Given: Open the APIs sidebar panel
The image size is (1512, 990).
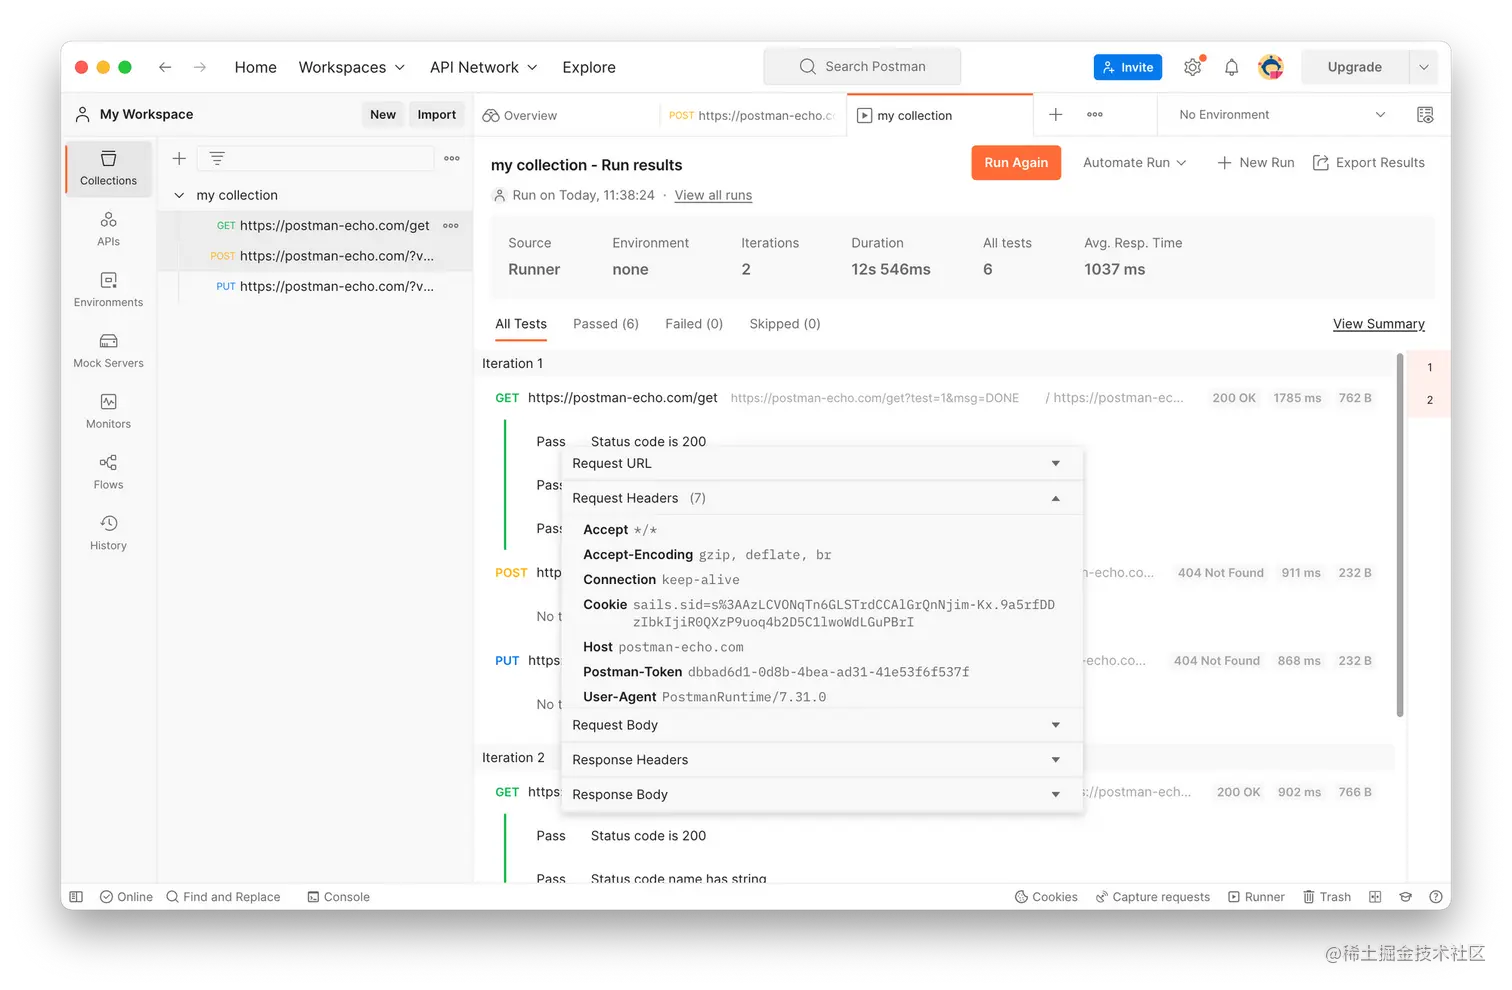Looking at the screenshot, I should click(108, 229).
